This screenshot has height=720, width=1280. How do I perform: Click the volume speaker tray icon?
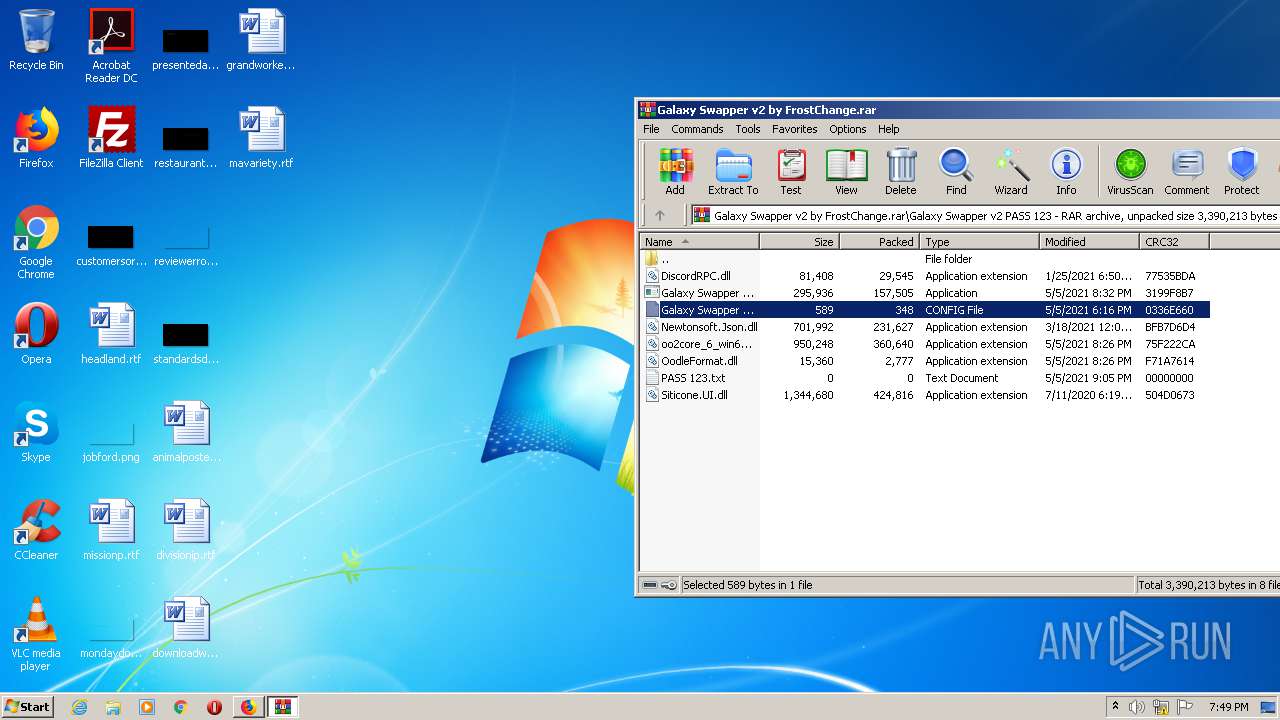point(1137,707)
